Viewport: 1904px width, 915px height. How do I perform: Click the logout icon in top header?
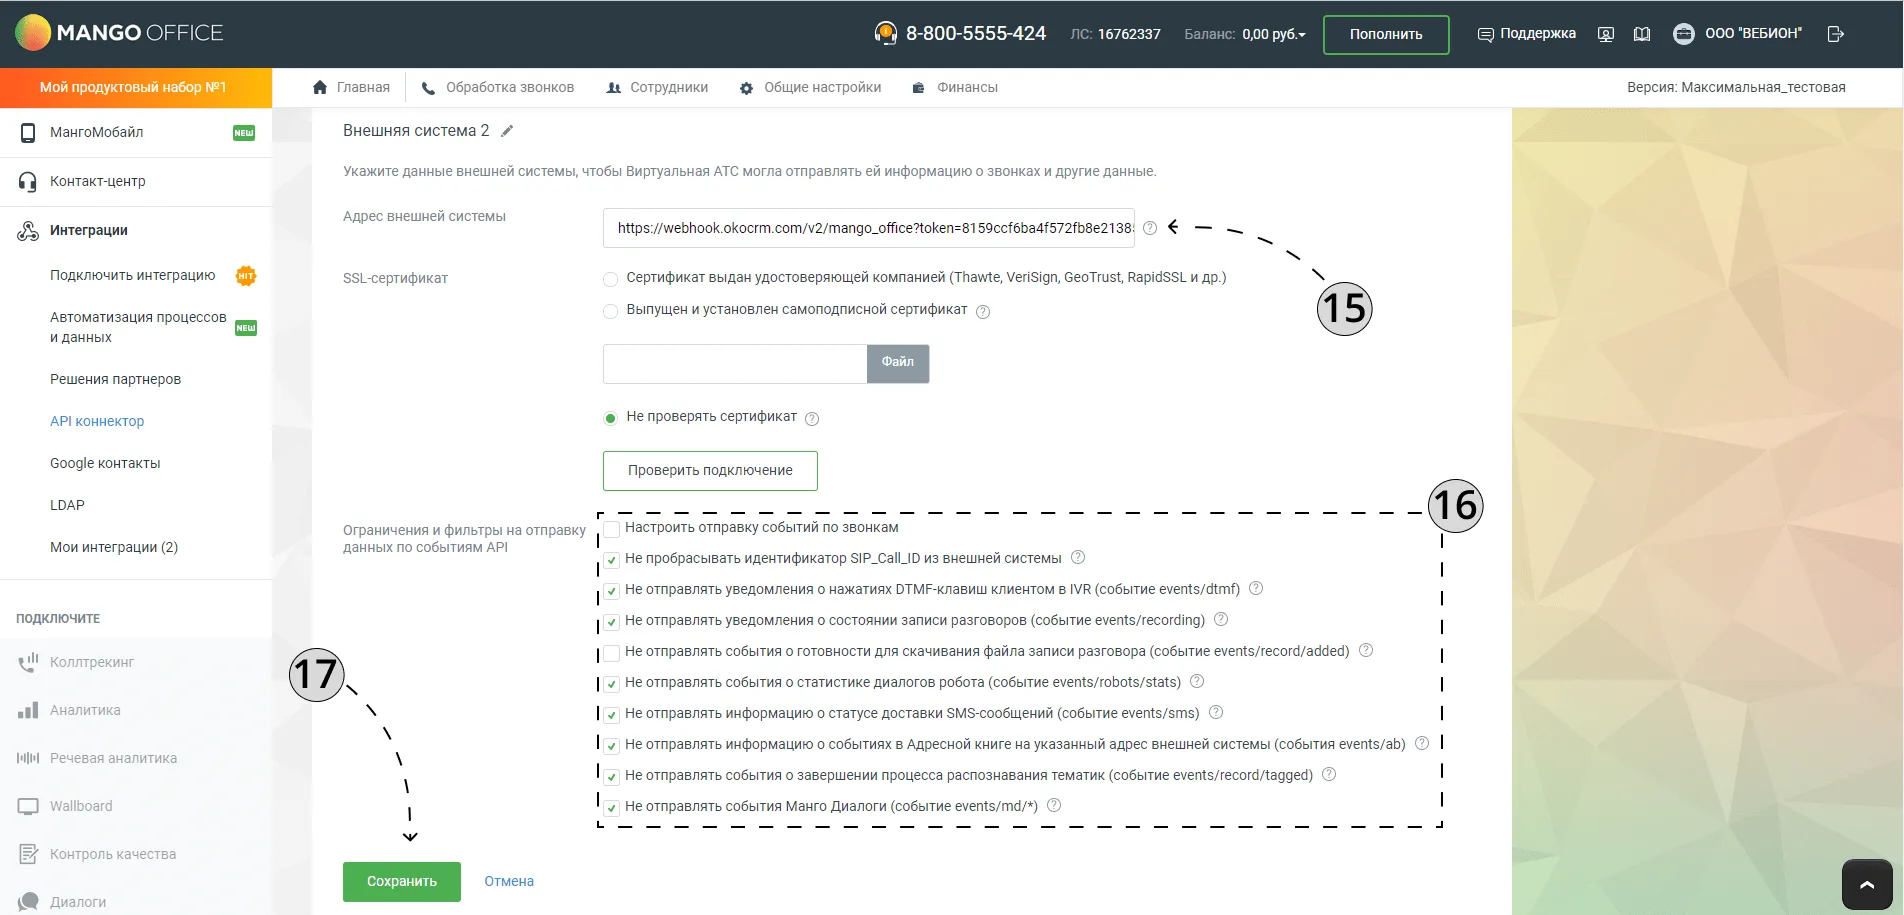click(1835, 34)
